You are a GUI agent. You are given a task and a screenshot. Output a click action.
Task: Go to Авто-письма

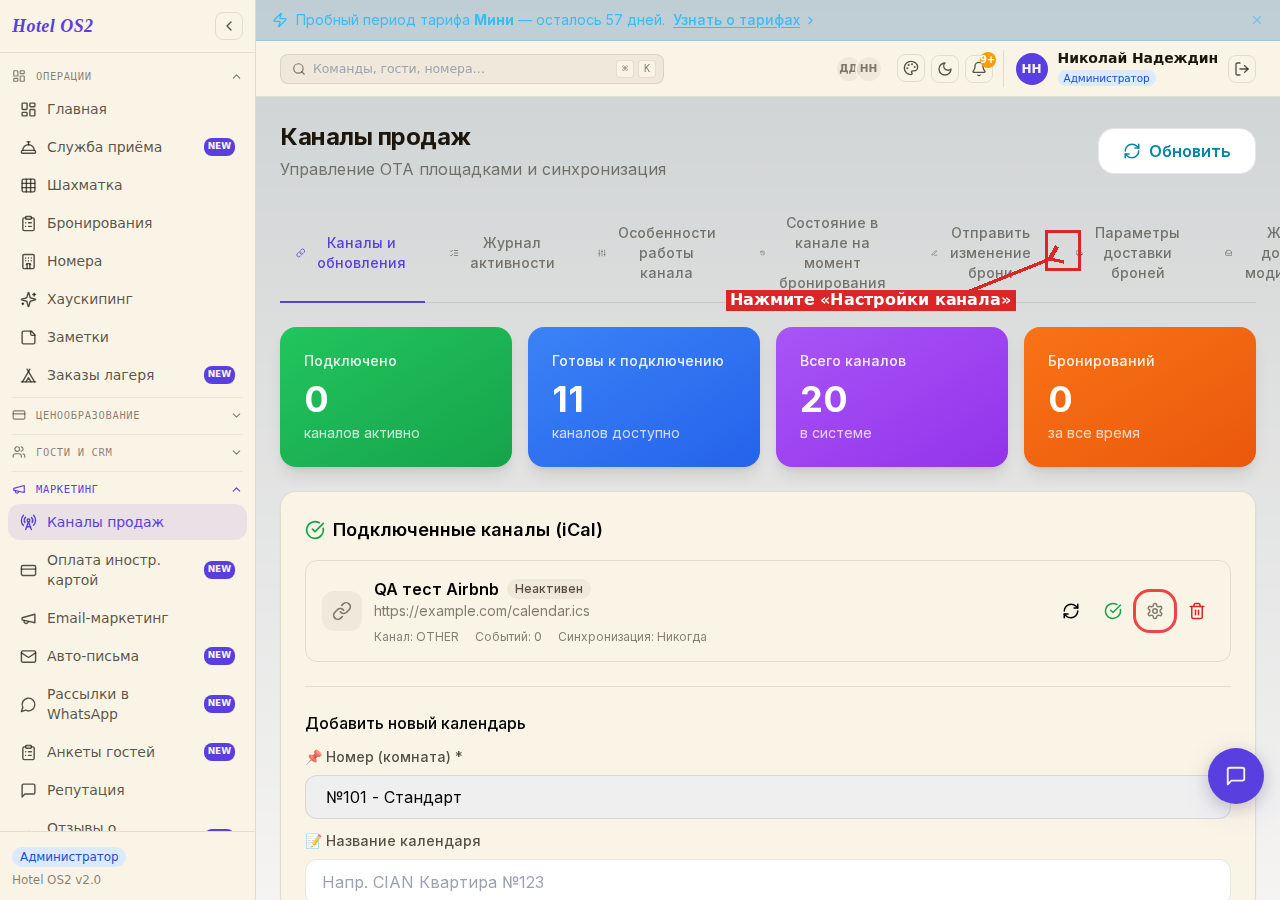[127, 656]
